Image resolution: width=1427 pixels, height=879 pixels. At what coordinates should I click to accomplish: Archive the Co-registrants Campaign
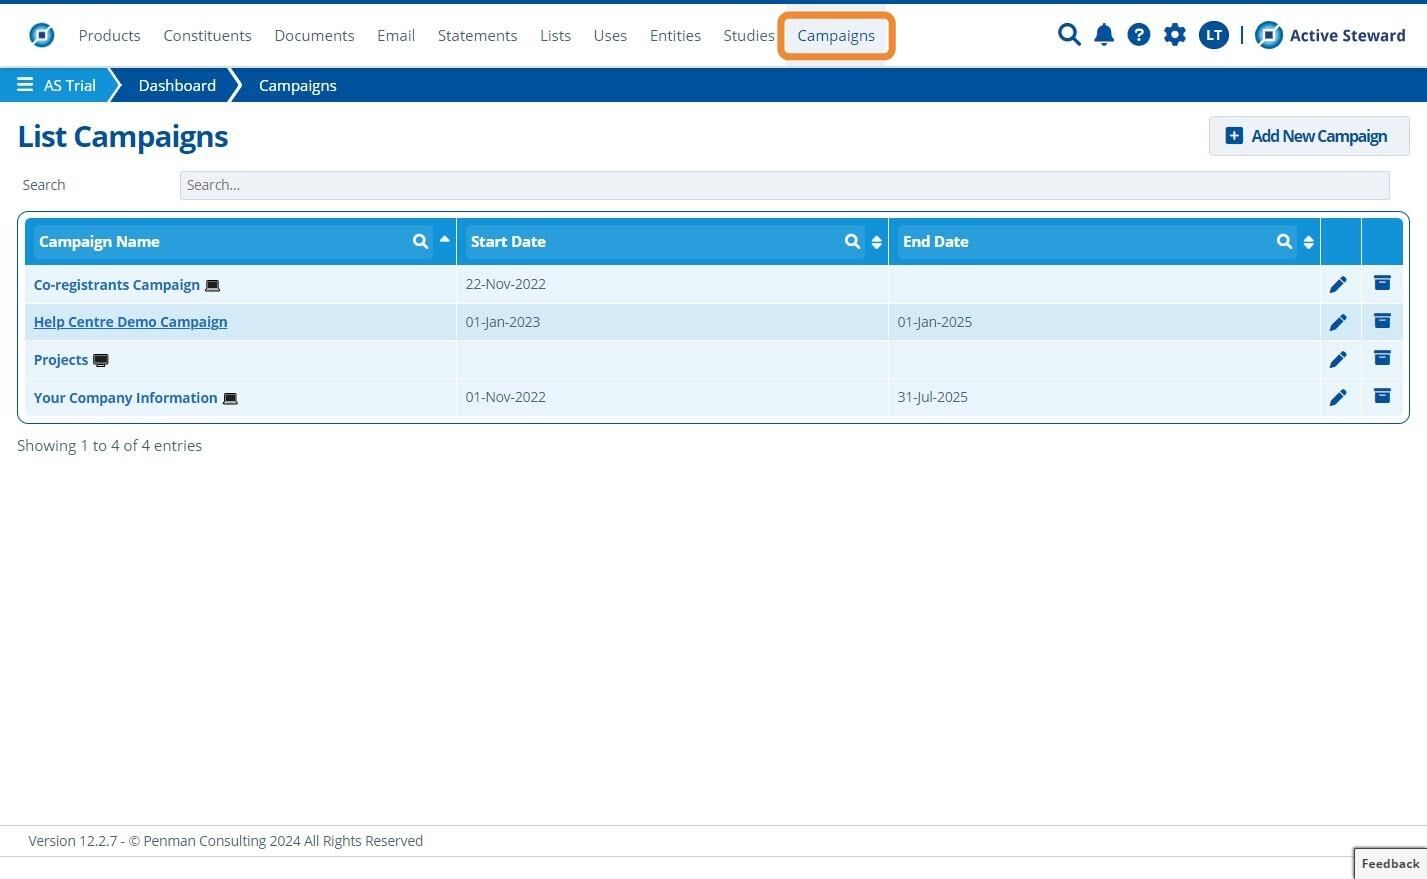coord(1382,283)
